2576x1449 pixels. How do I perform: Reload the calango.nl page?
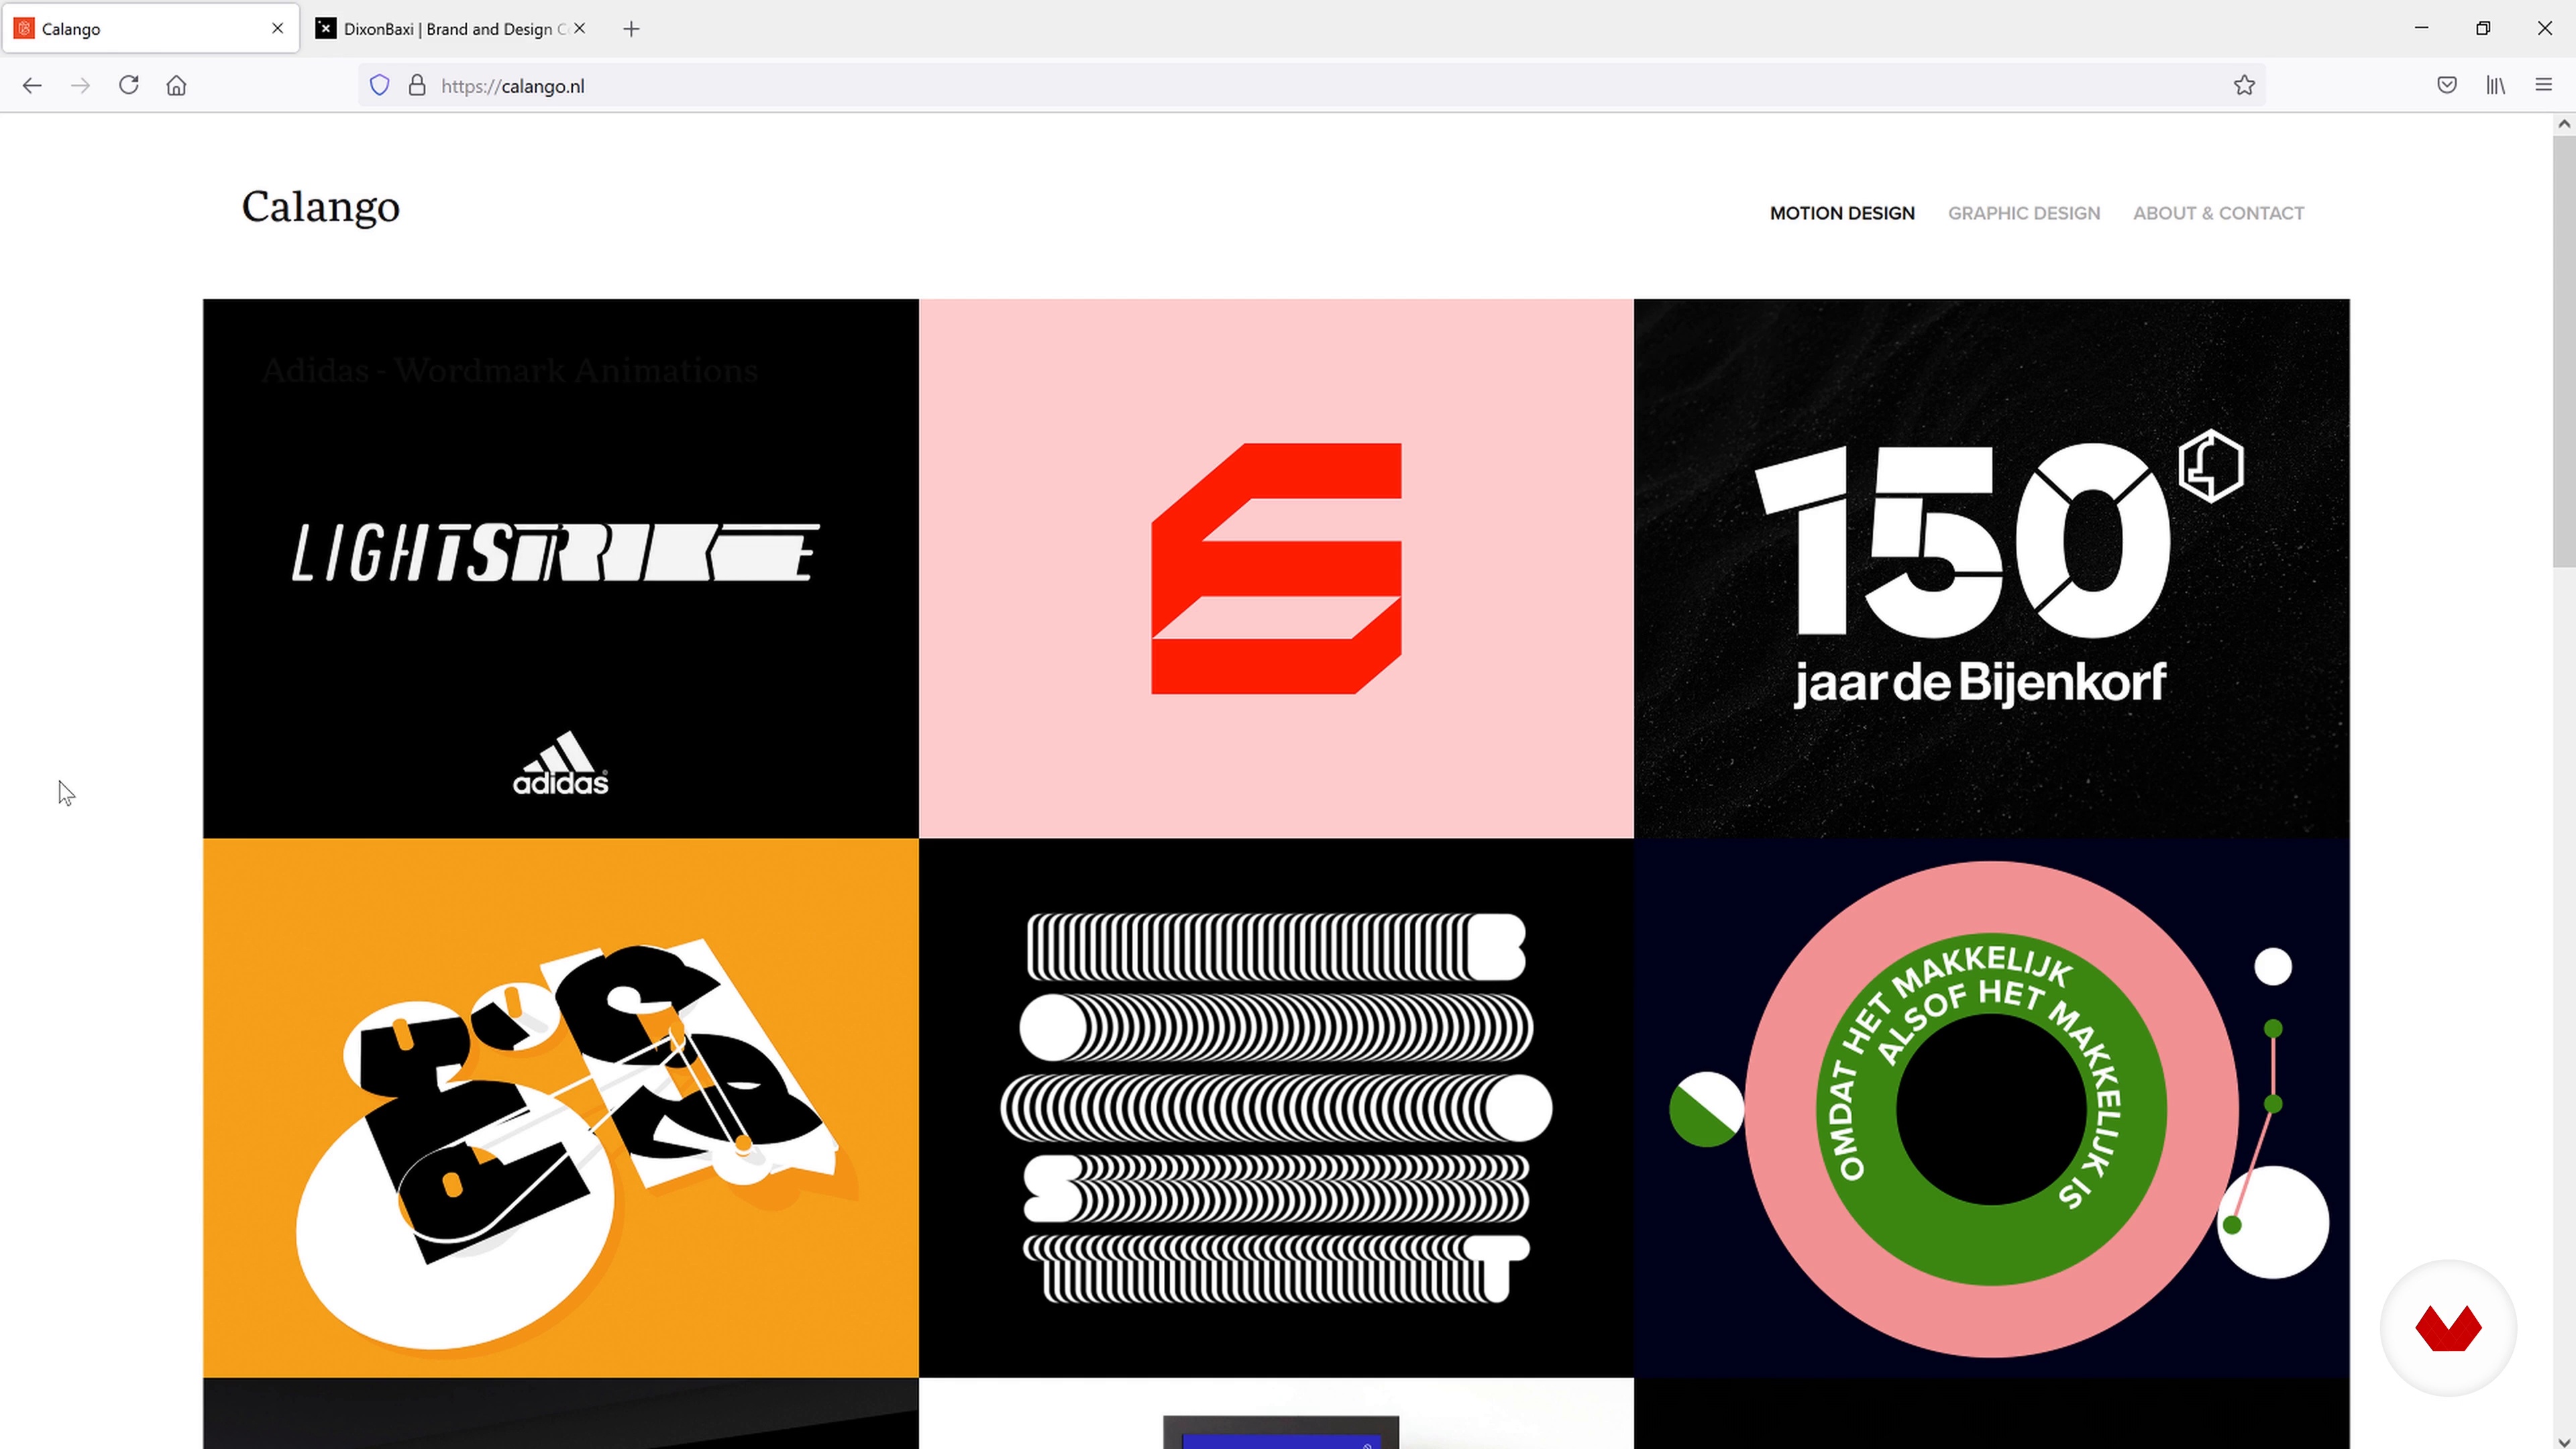click(x=128, y=85)
